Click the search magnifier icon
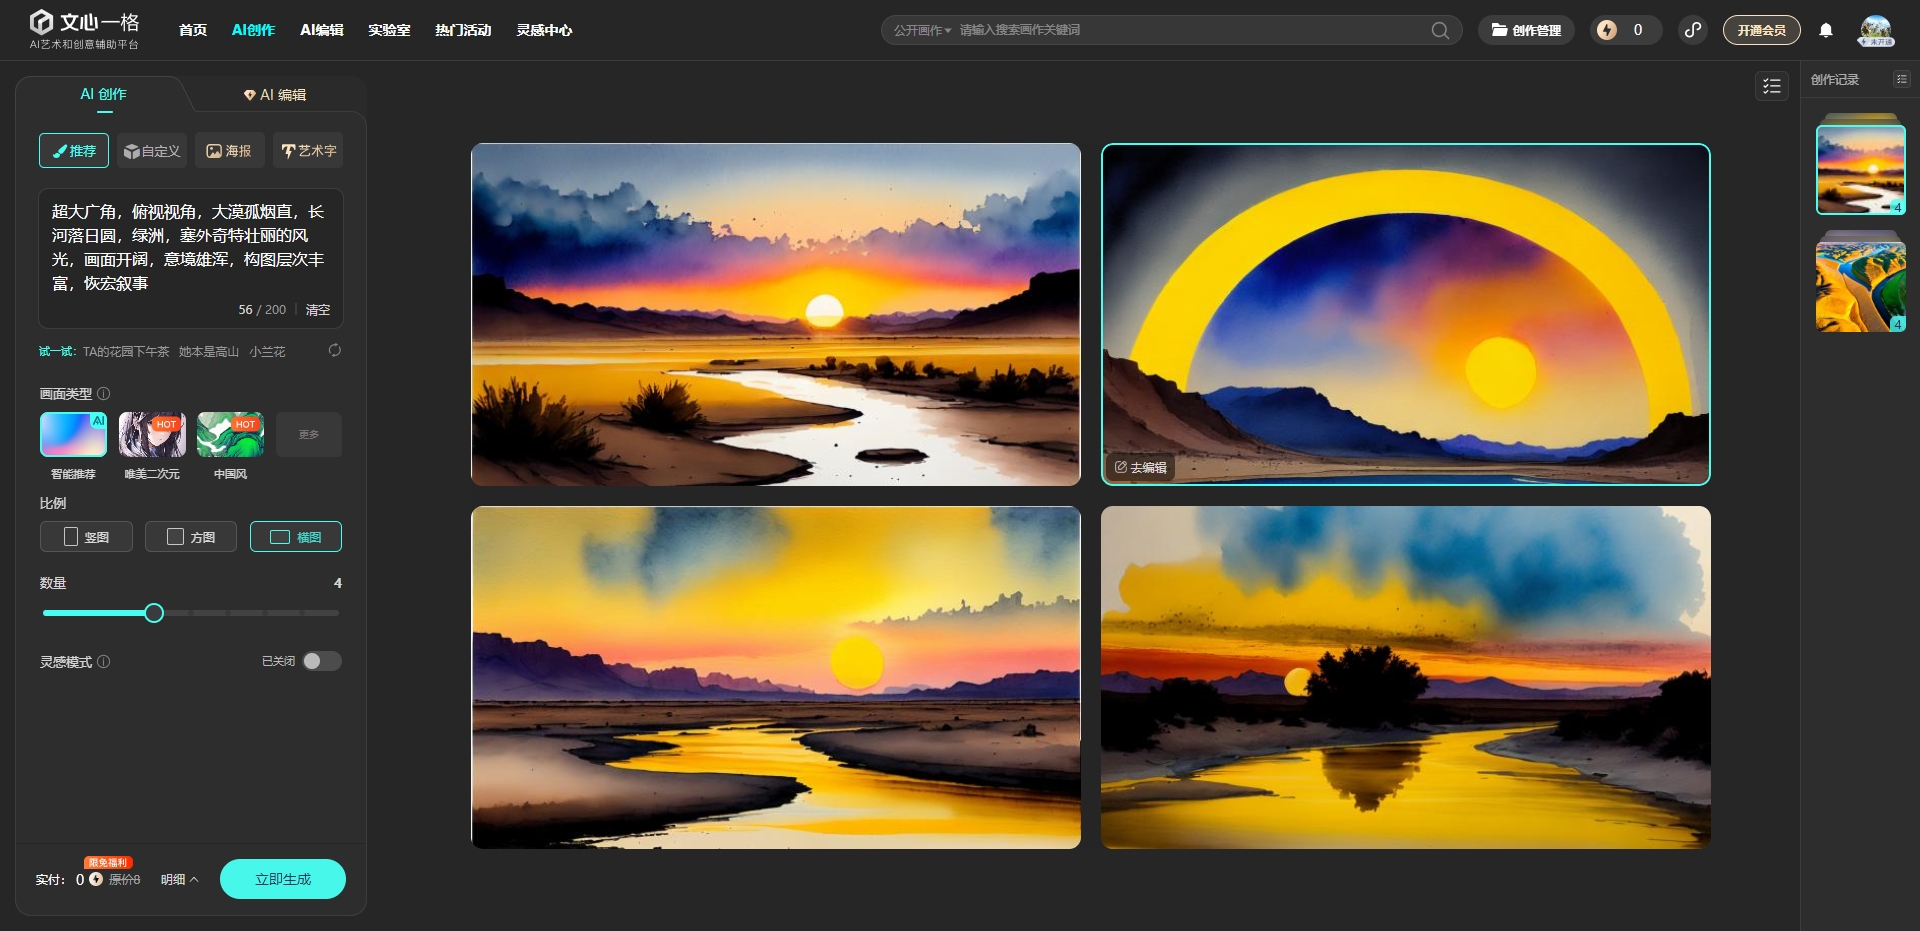 click(1440, 30)
